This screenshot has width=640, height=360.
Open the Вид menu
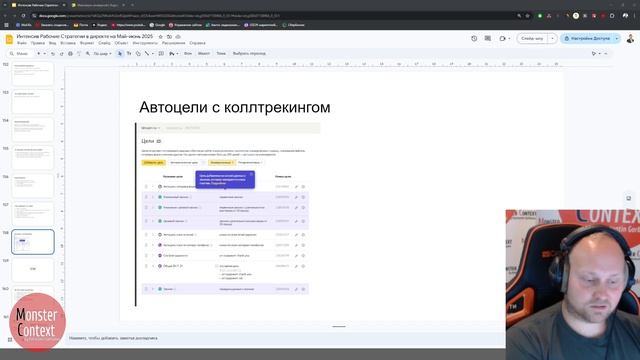53,43
